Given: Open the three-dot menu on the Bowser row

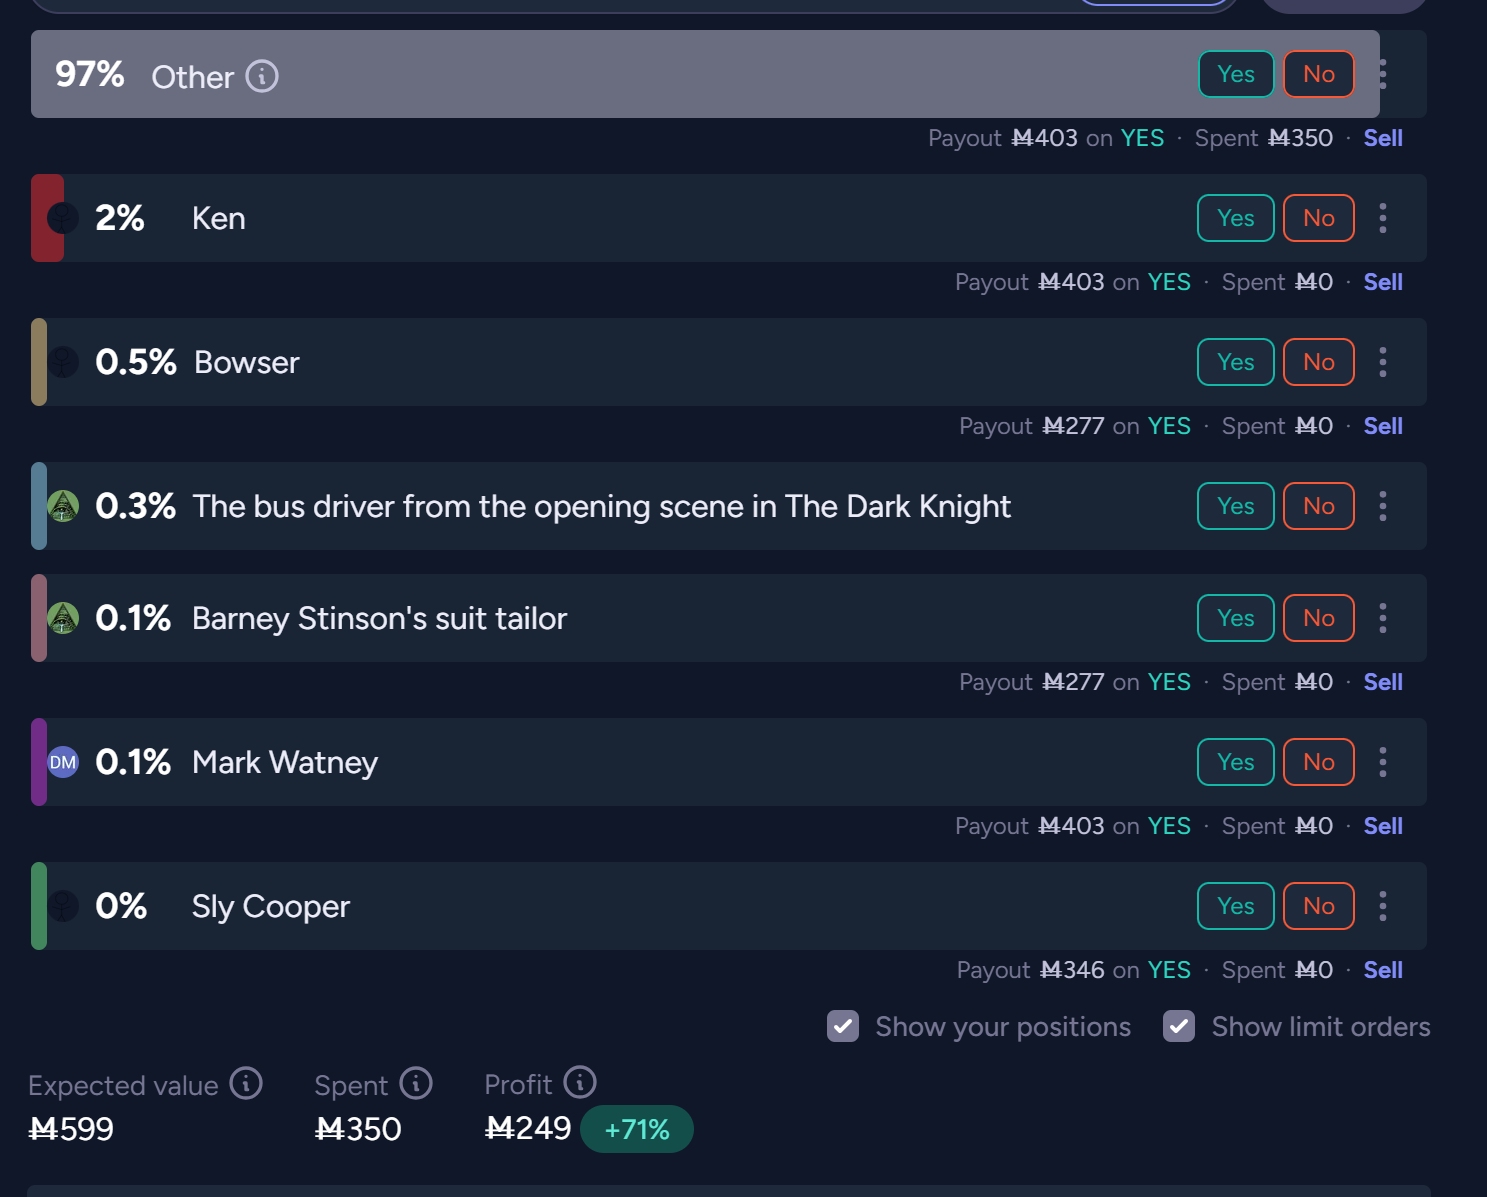Looking at the screenshot, I should (x=1383, y=362).
